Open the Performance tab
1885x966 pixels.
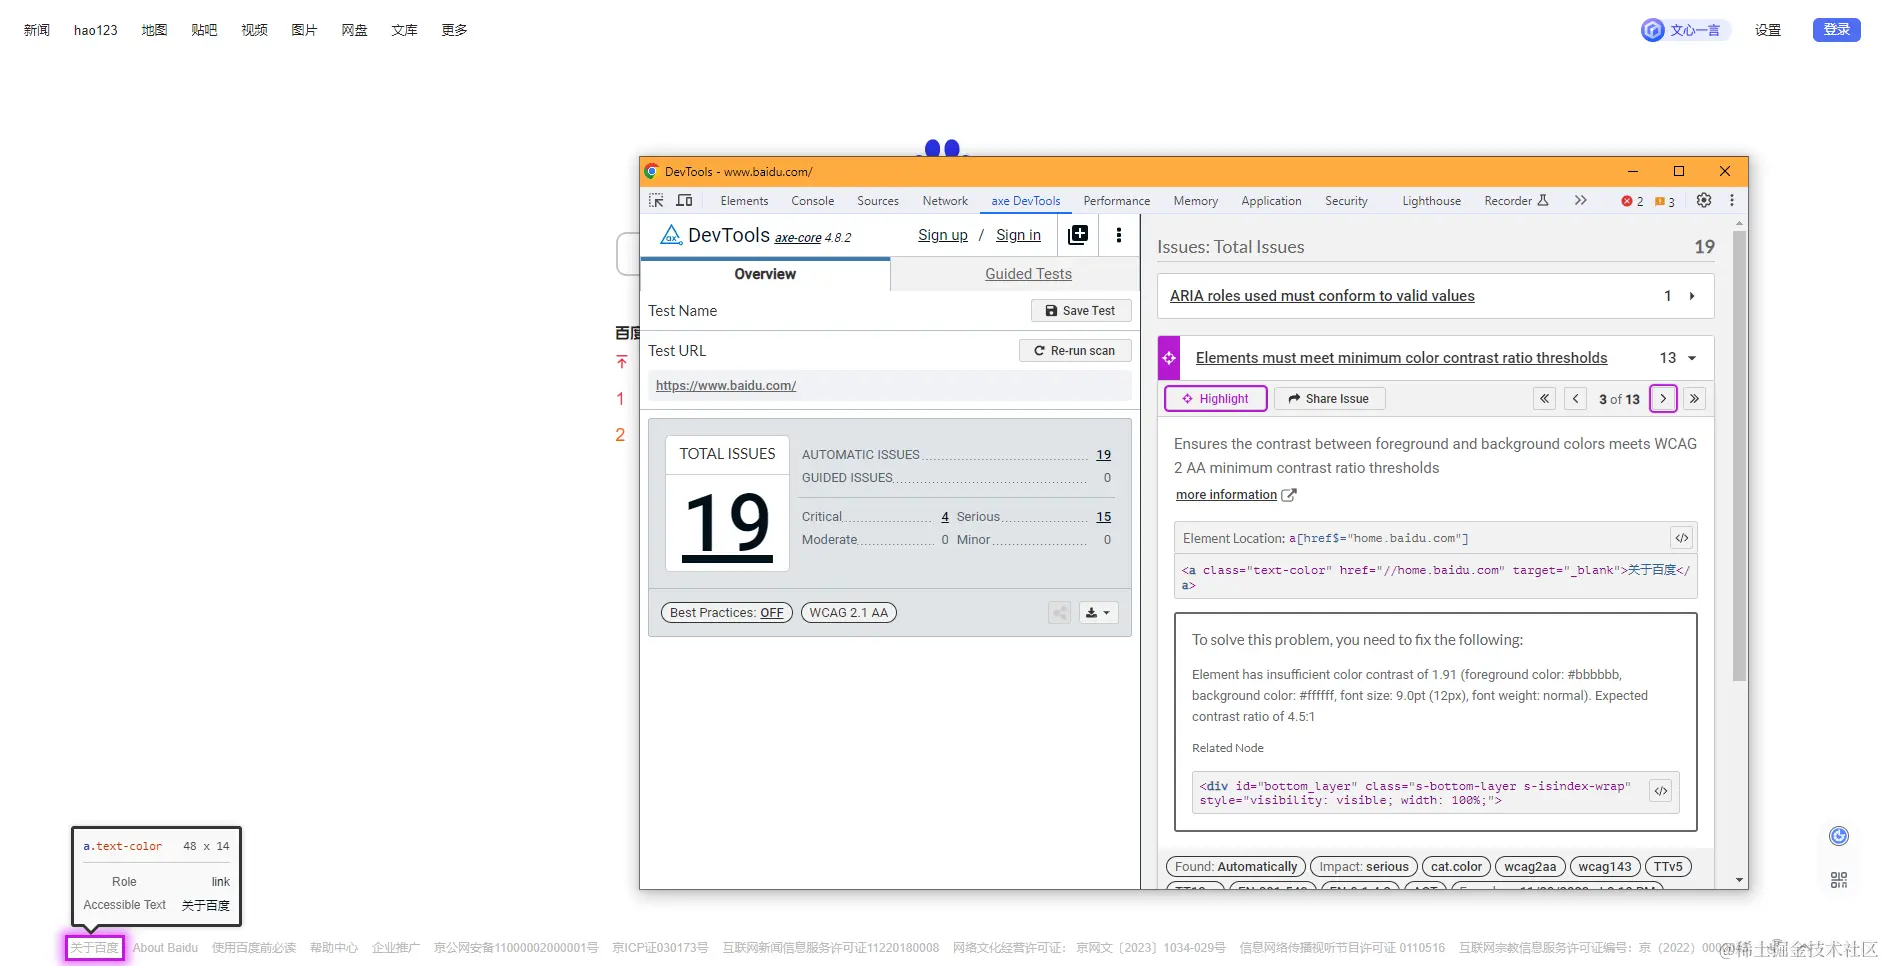click(x=1117, y=201)
